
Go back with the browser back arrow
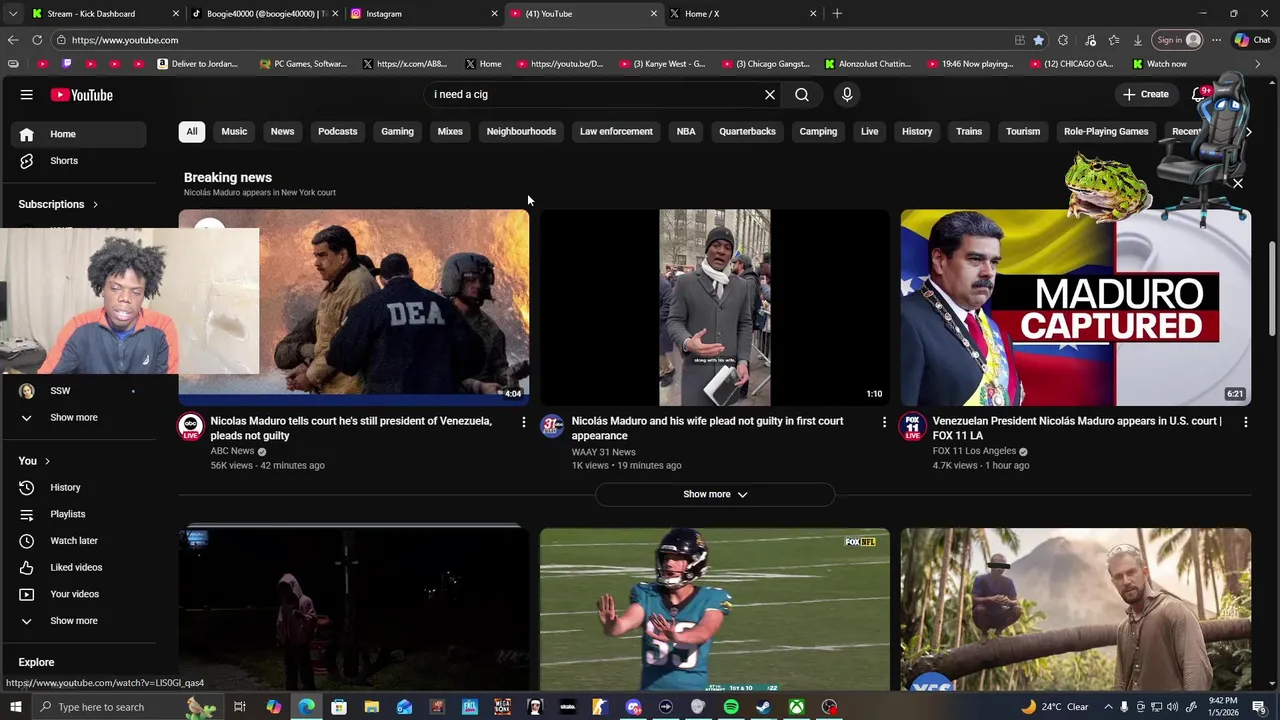(x=12, y=40)
